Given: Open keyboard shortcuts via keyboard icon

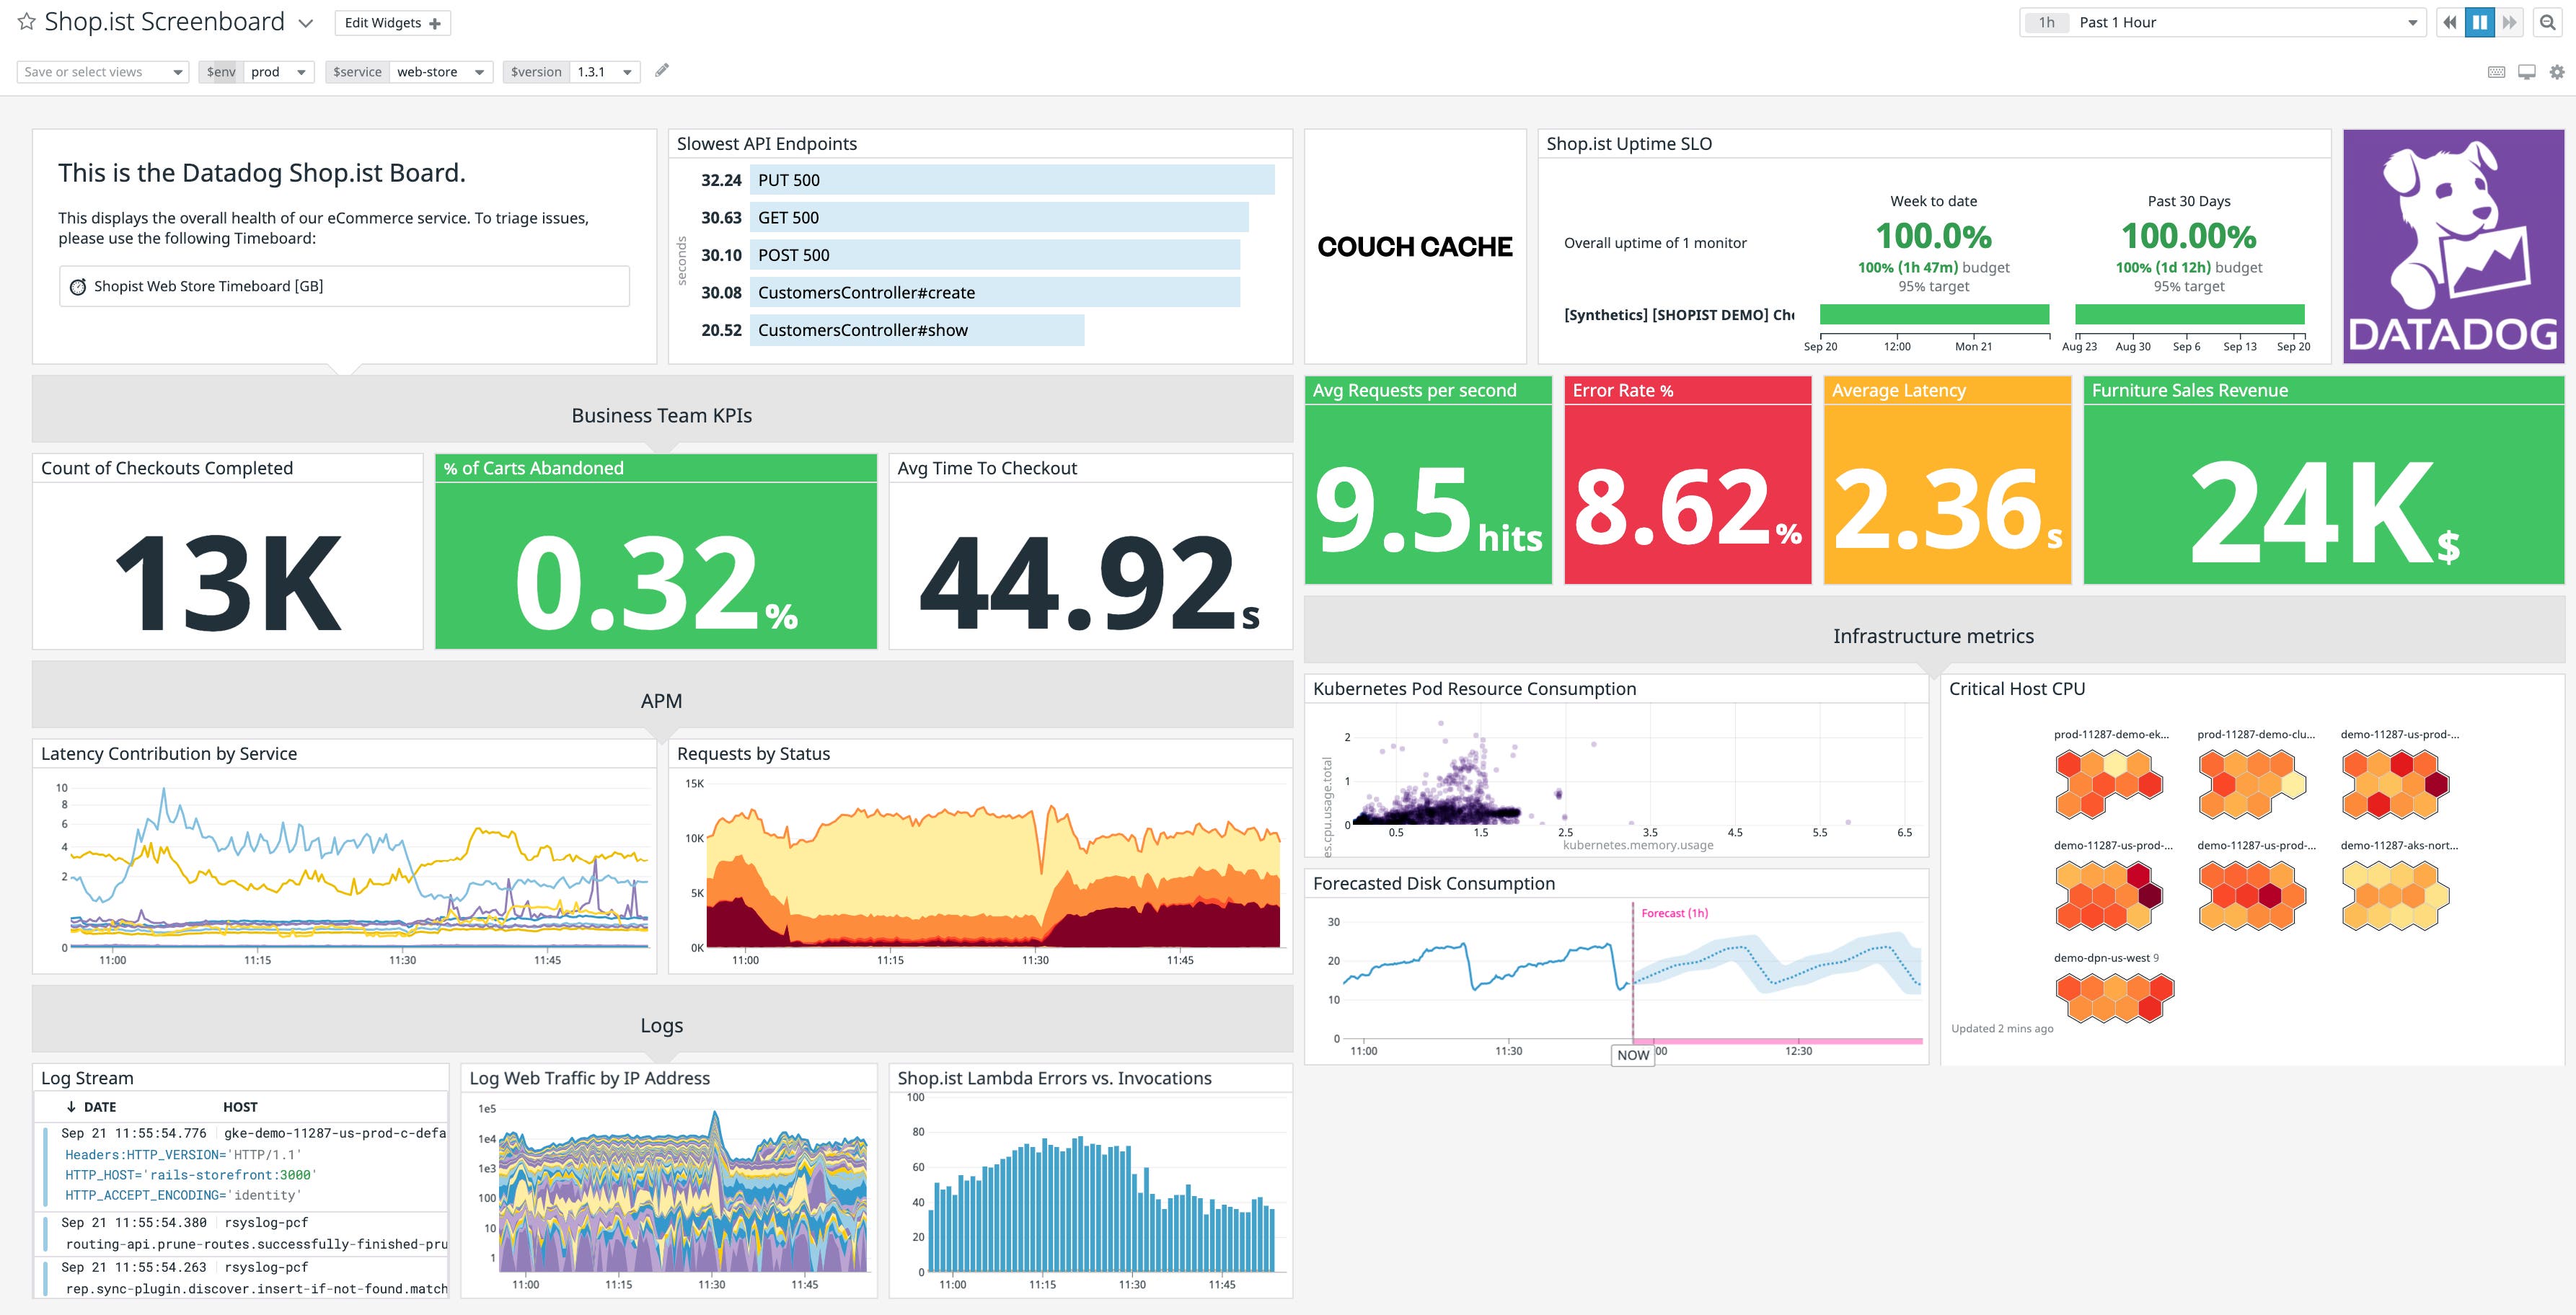Looking at the screenshot, I should (x=2496, y=72).
